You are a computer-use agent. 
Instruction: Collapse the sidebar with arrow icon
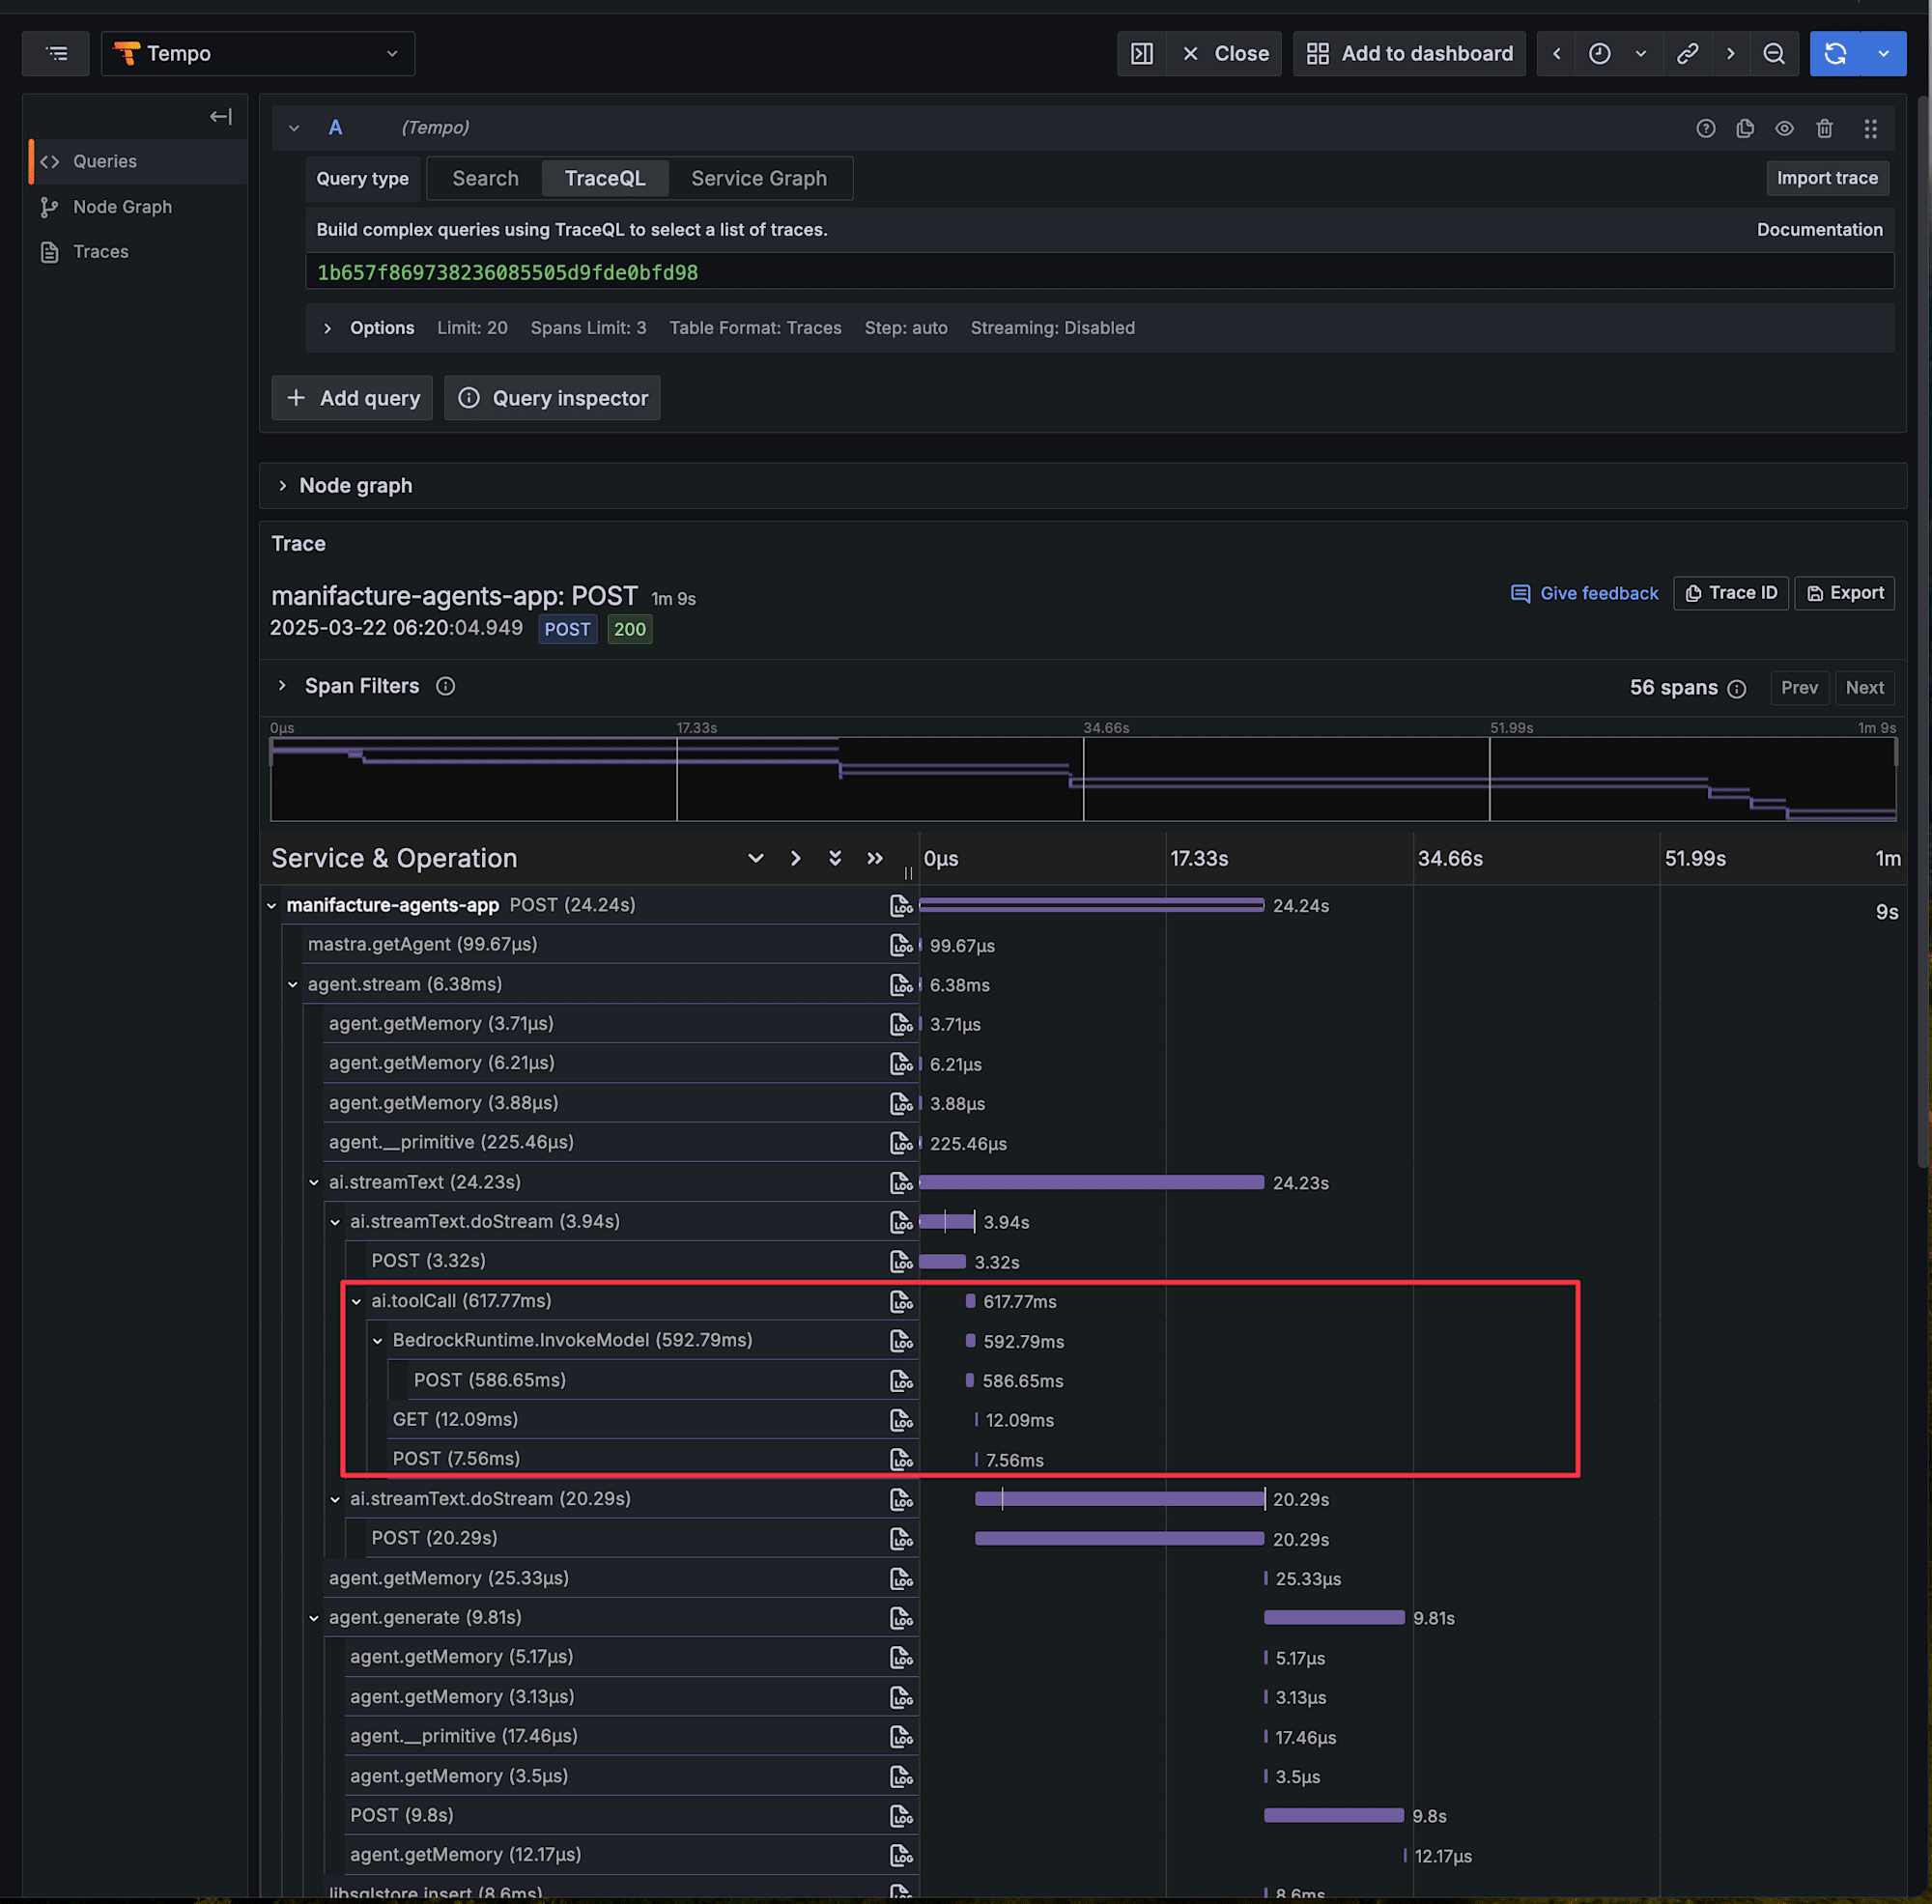click(x=221, y=117)
